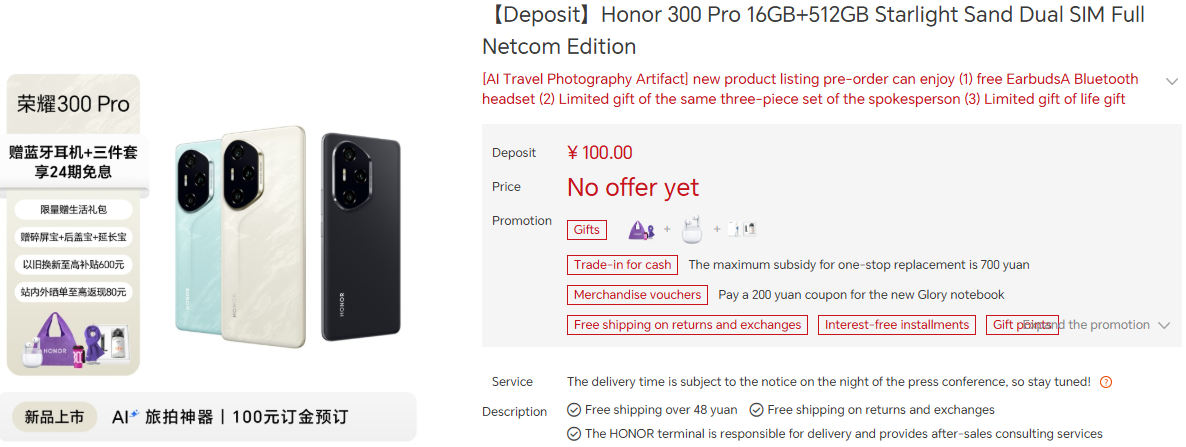Click the purple gift bag icon
The image size is (1186, 447).
[x=642, y=230]
